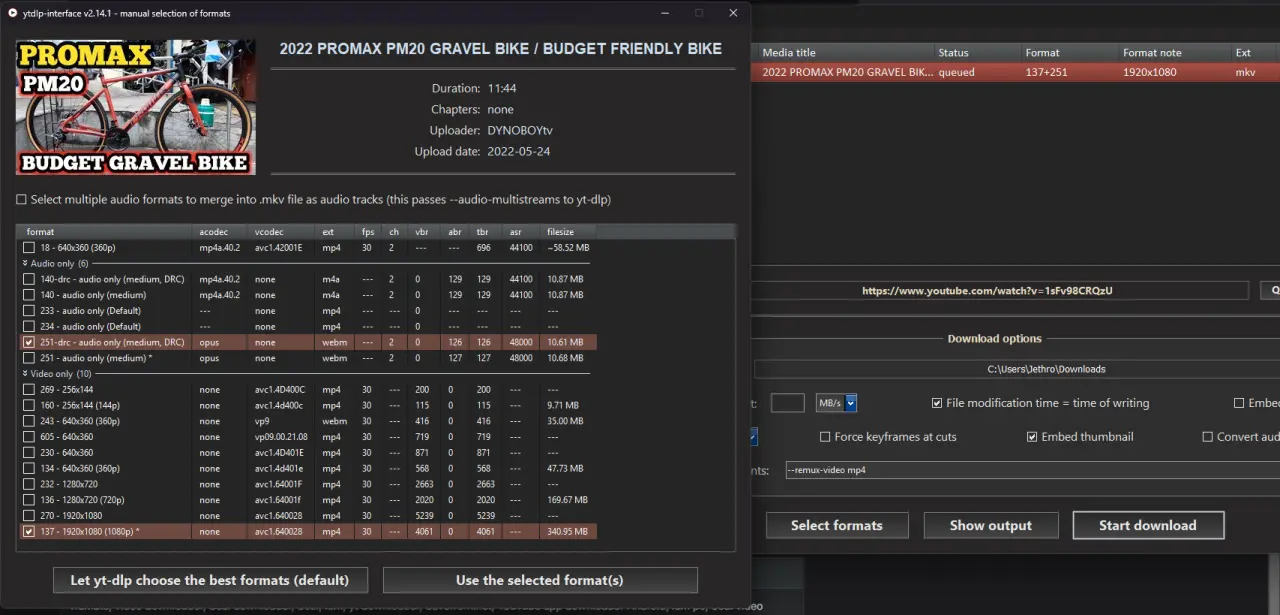Toggle File modification time = time of writing
The height and width of the screenshot is (615, 1280).
coord(937,403)
